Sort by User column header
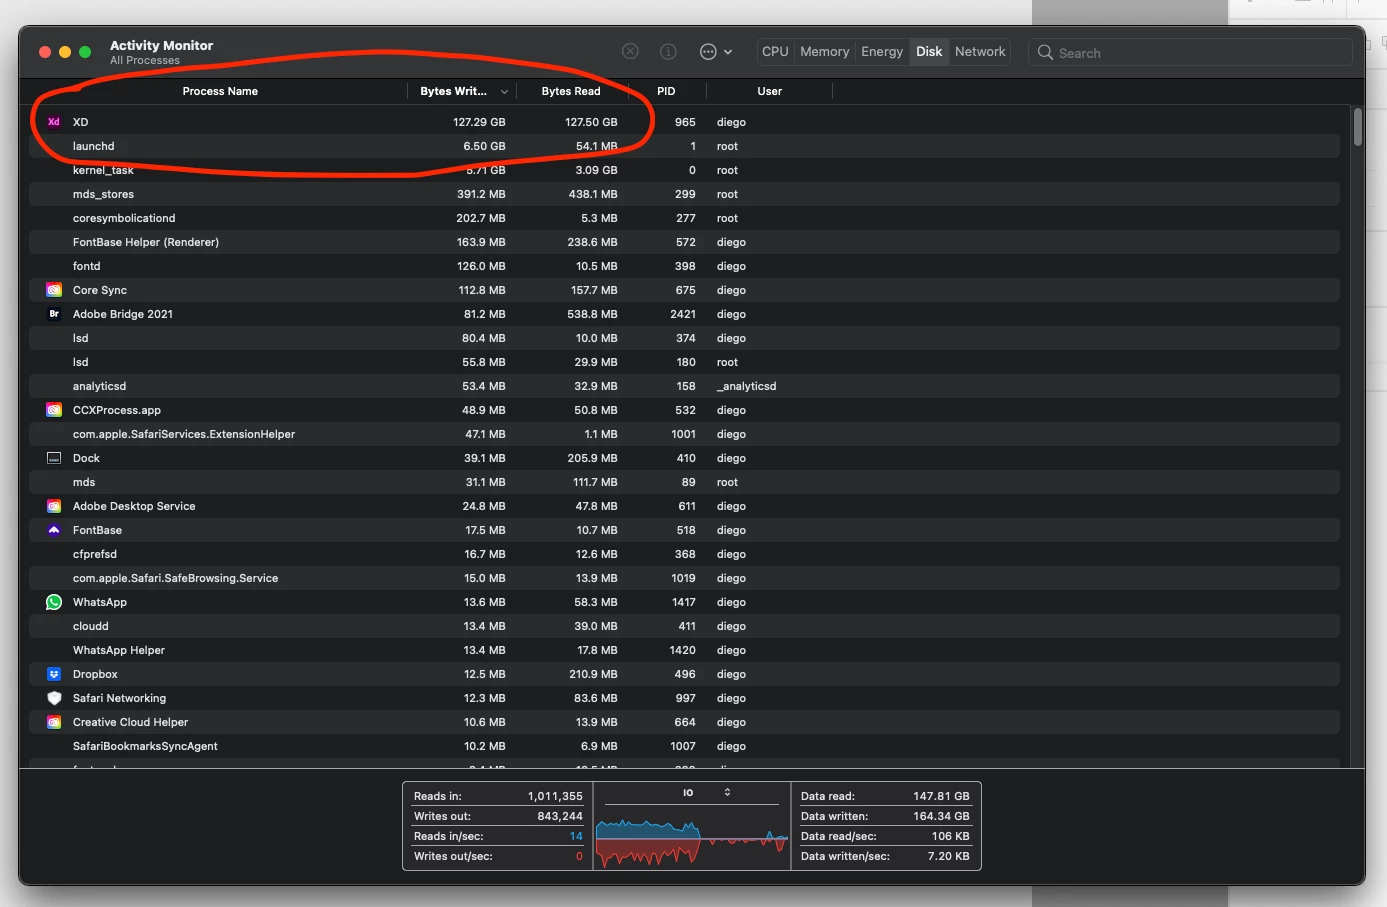 [x=769, y=91]
